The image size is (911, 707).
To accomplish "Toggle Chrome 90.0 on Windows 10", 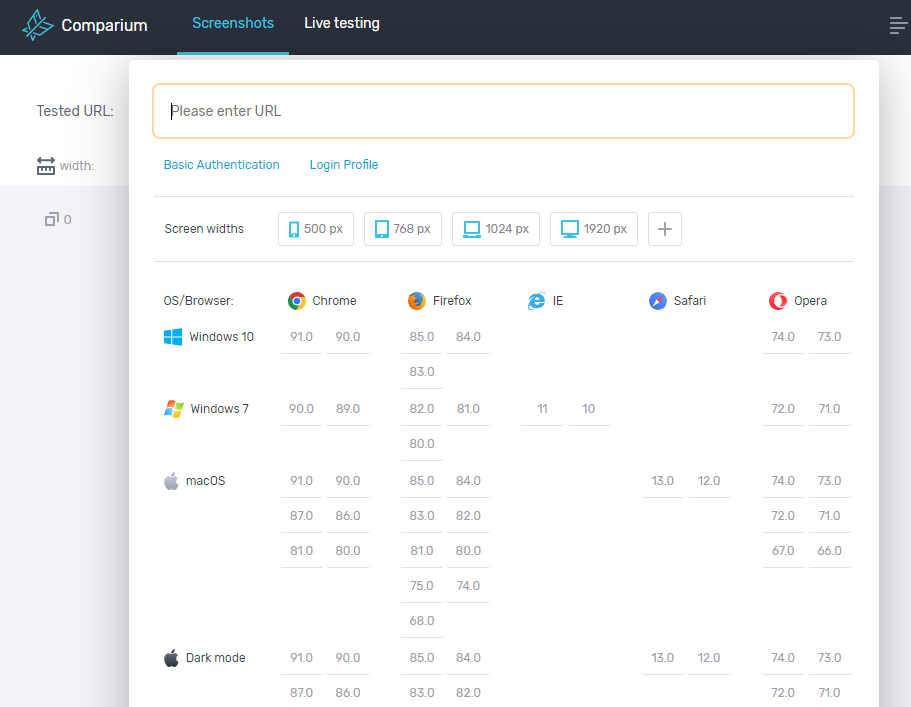I will 348,337.
